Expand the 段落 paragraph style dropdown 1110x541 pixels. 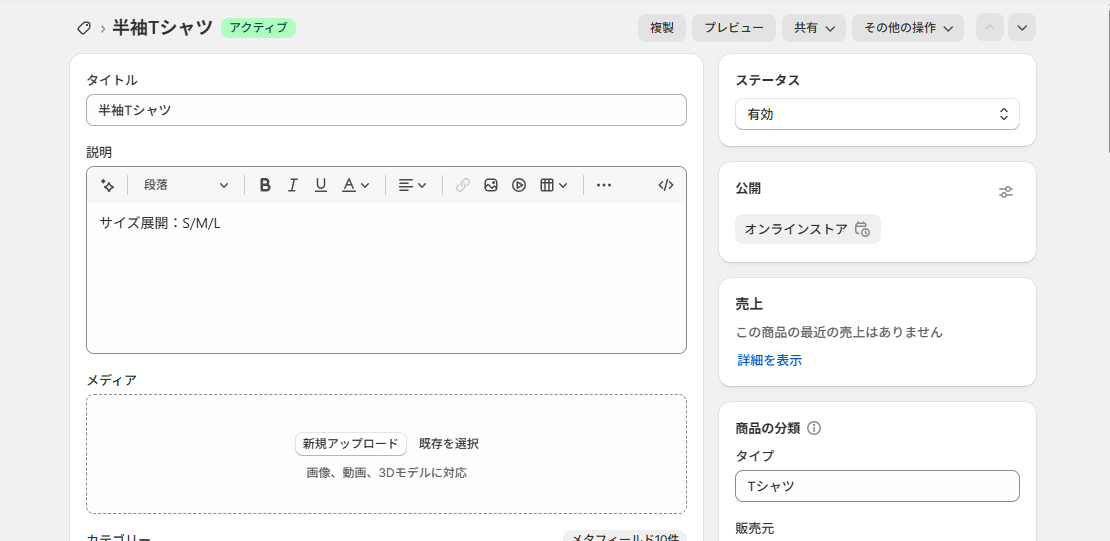186,185
